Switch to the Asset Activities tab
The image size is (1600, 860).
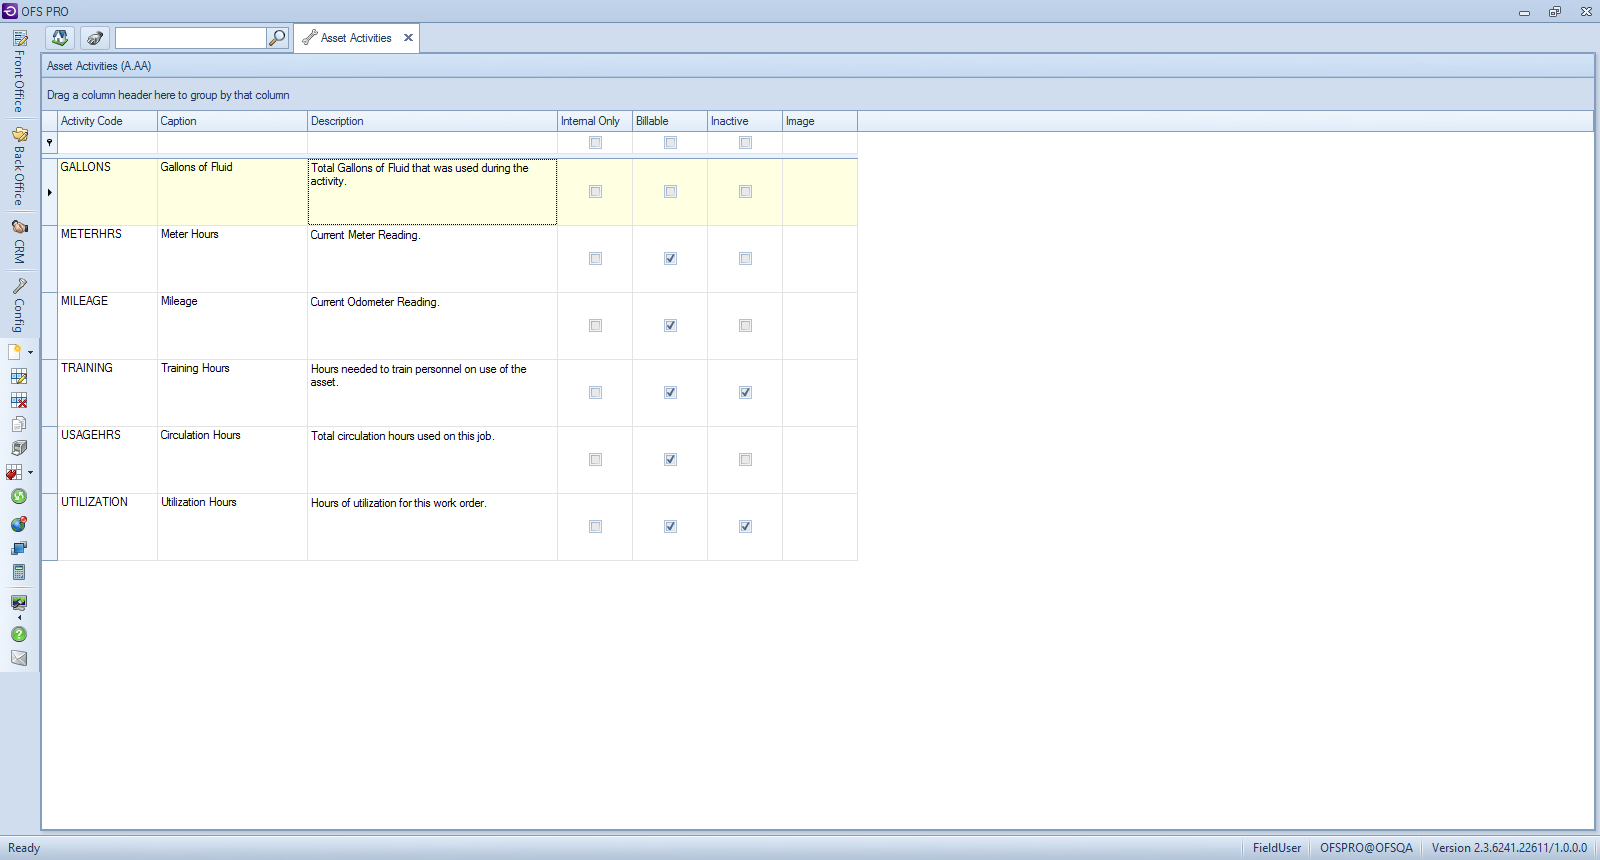click(x=356, y=38)
